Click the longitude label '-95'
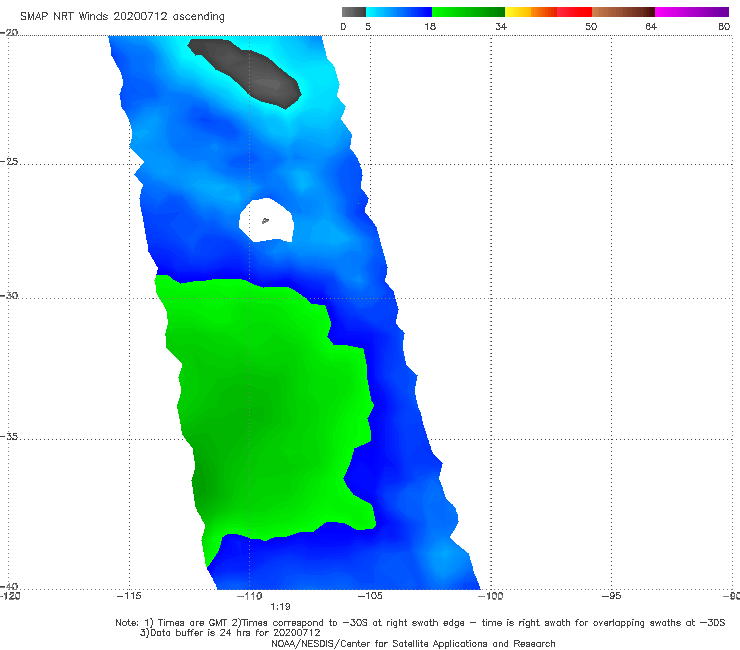This screenshot has width=740, height=650. coord(611,596)
